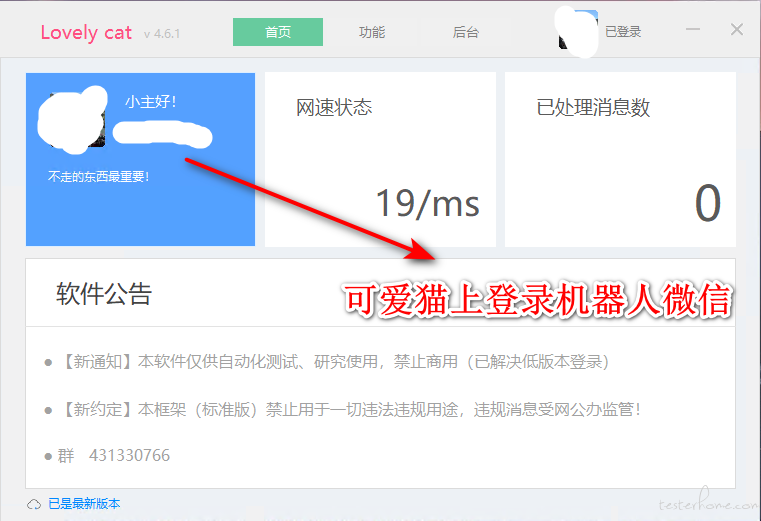Minimize the Lovely cat window

tap(693, 30)
